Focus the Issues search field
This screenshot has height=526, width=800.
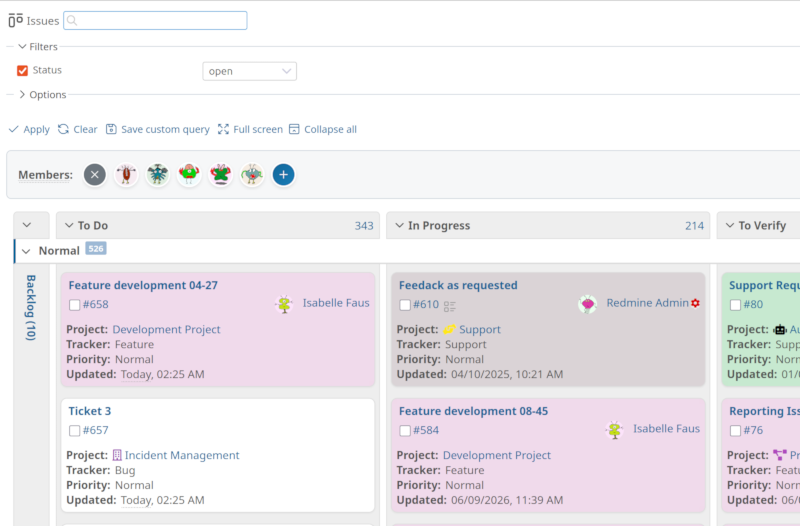point(155,20)
